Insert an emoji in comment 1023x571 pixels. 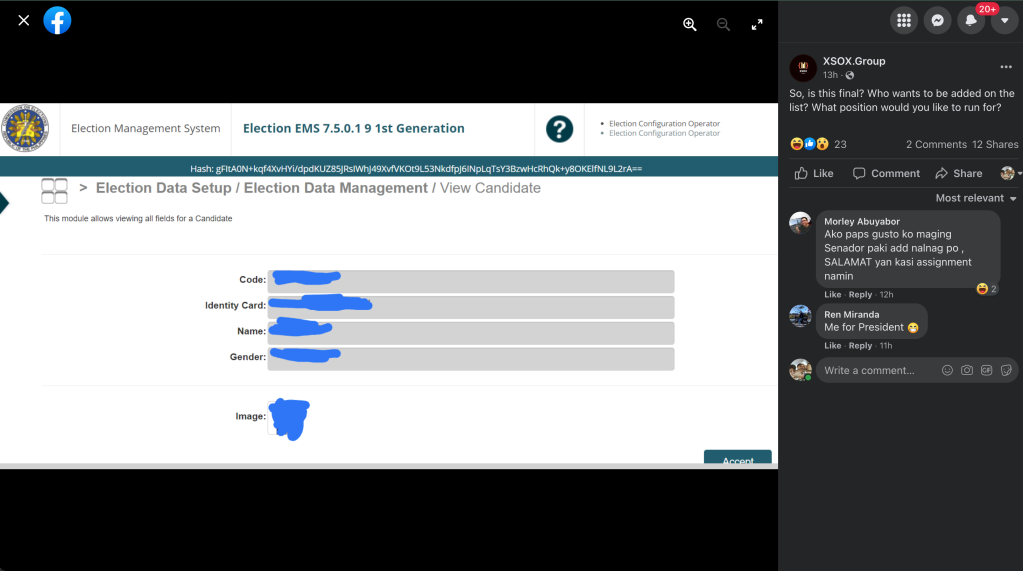[x=947, y=370]
